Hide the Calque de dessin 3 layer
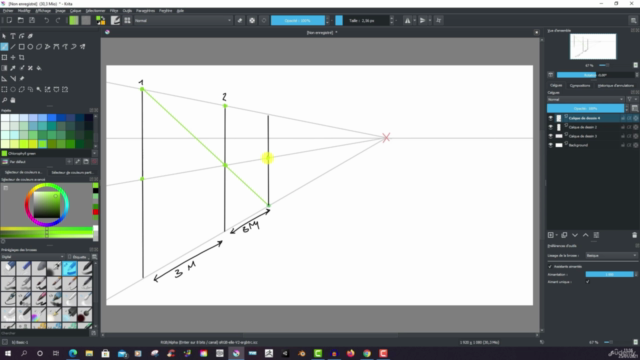 click(x=551, y=136)
